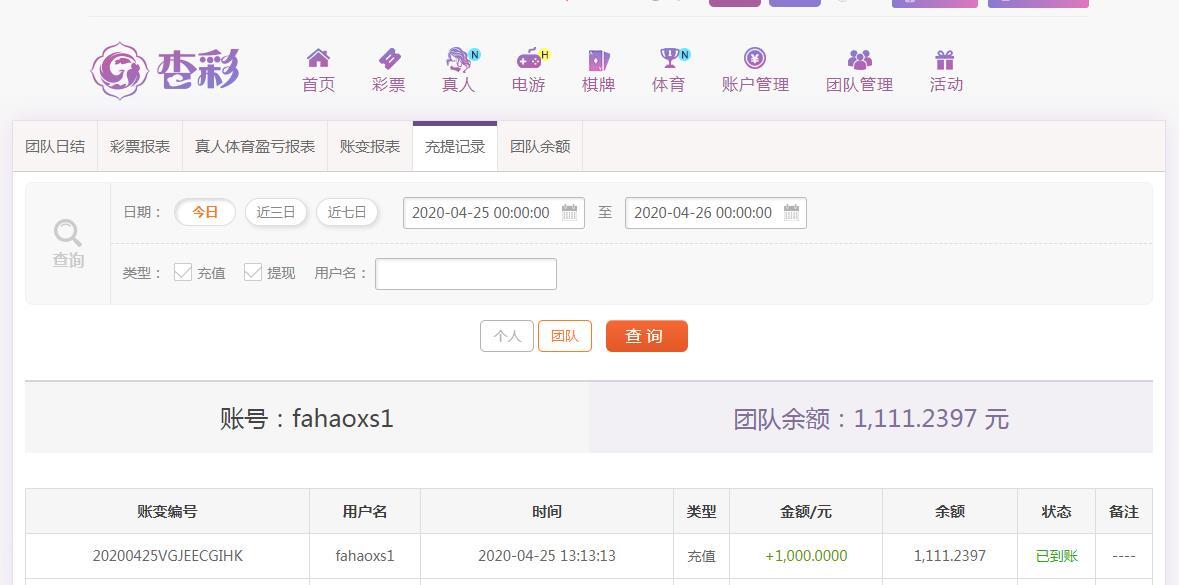Click the 活动 activities gift icon
Screen dimensions: 1179x585
tap(946, 68)
